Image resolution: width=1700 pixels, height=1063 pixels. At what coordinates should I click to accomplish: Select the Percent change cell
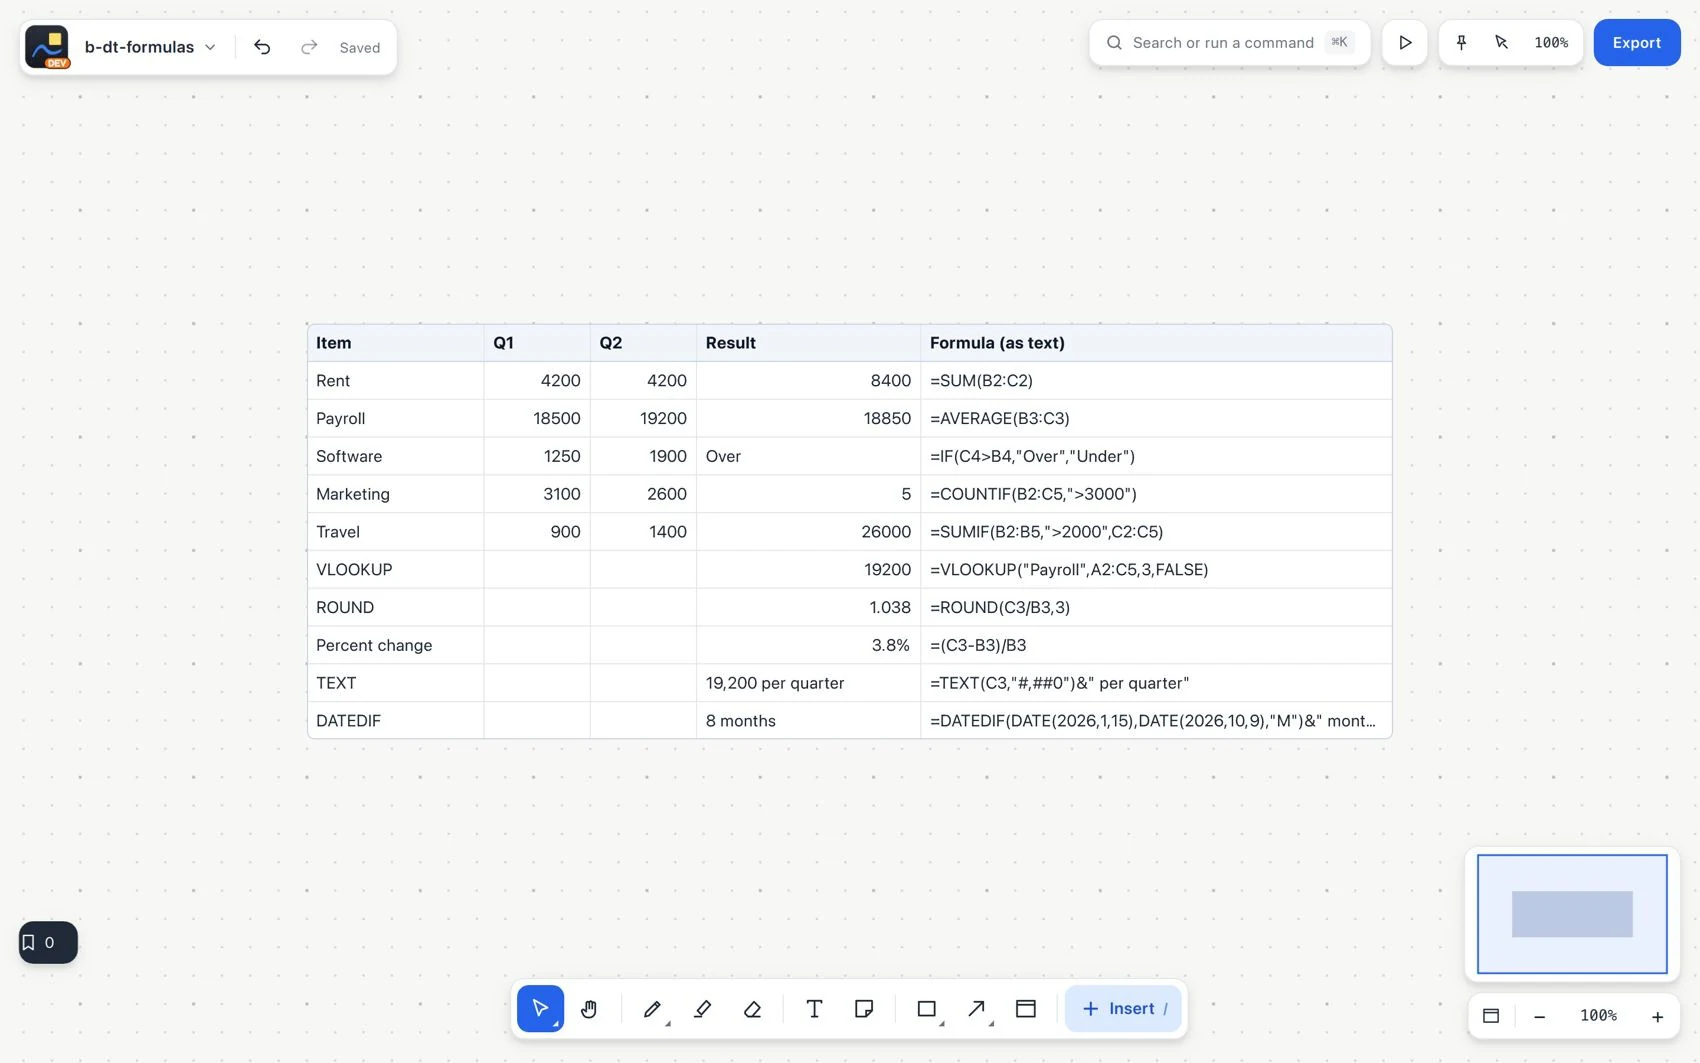pyautogui.click(x=396, y=646)
